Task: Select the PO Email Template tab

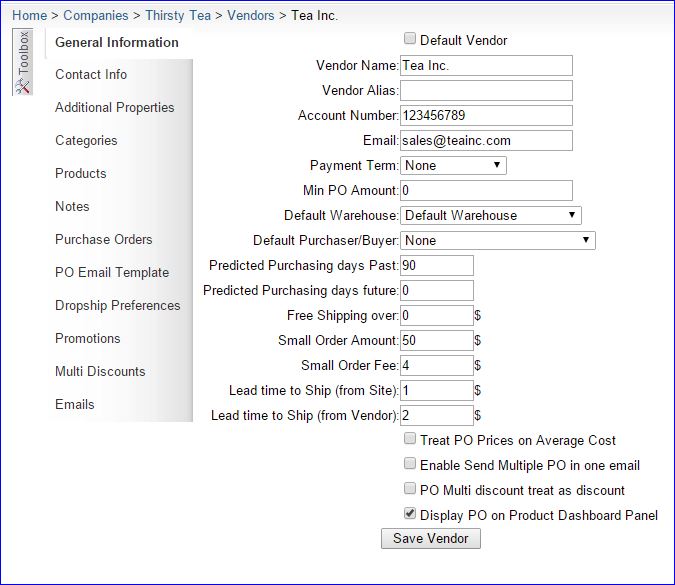Action: coord(112,272)
